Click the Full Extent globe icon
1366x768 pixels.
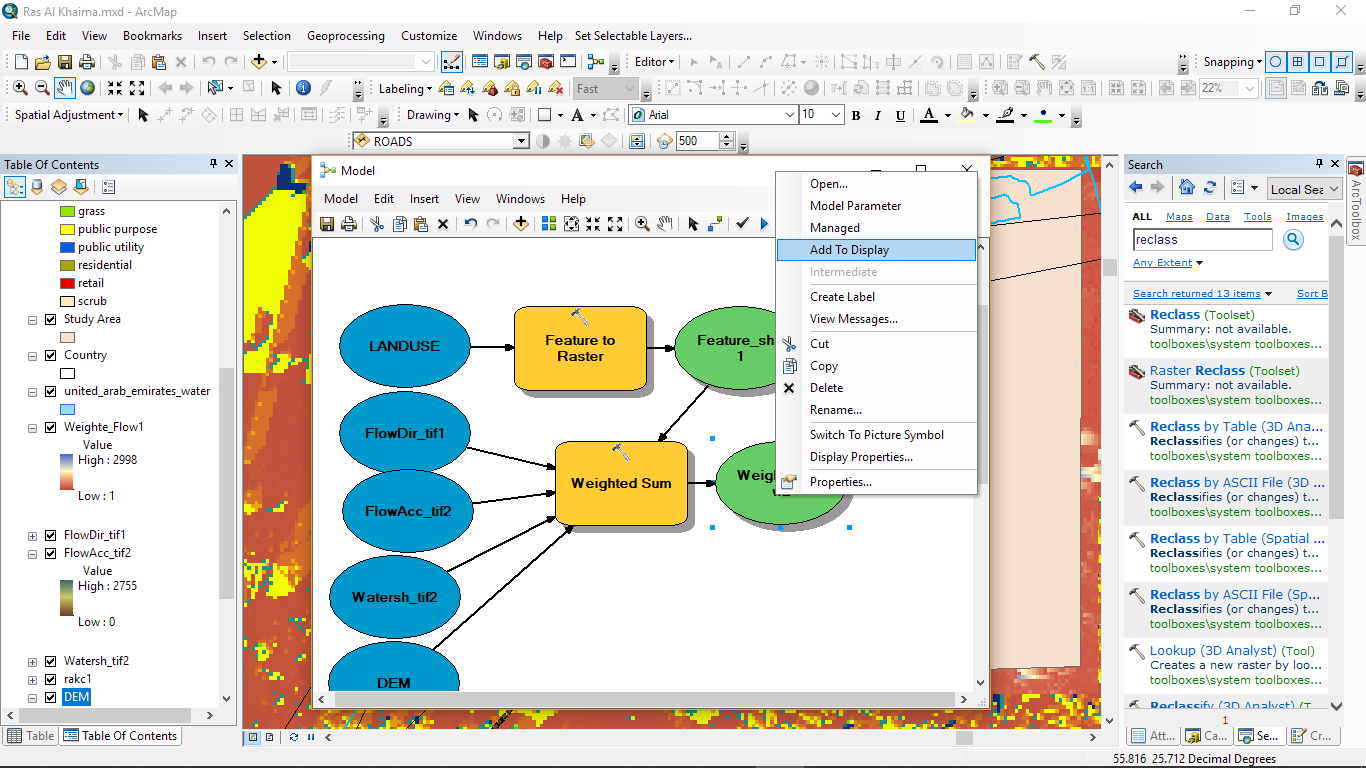coord(87,88)
